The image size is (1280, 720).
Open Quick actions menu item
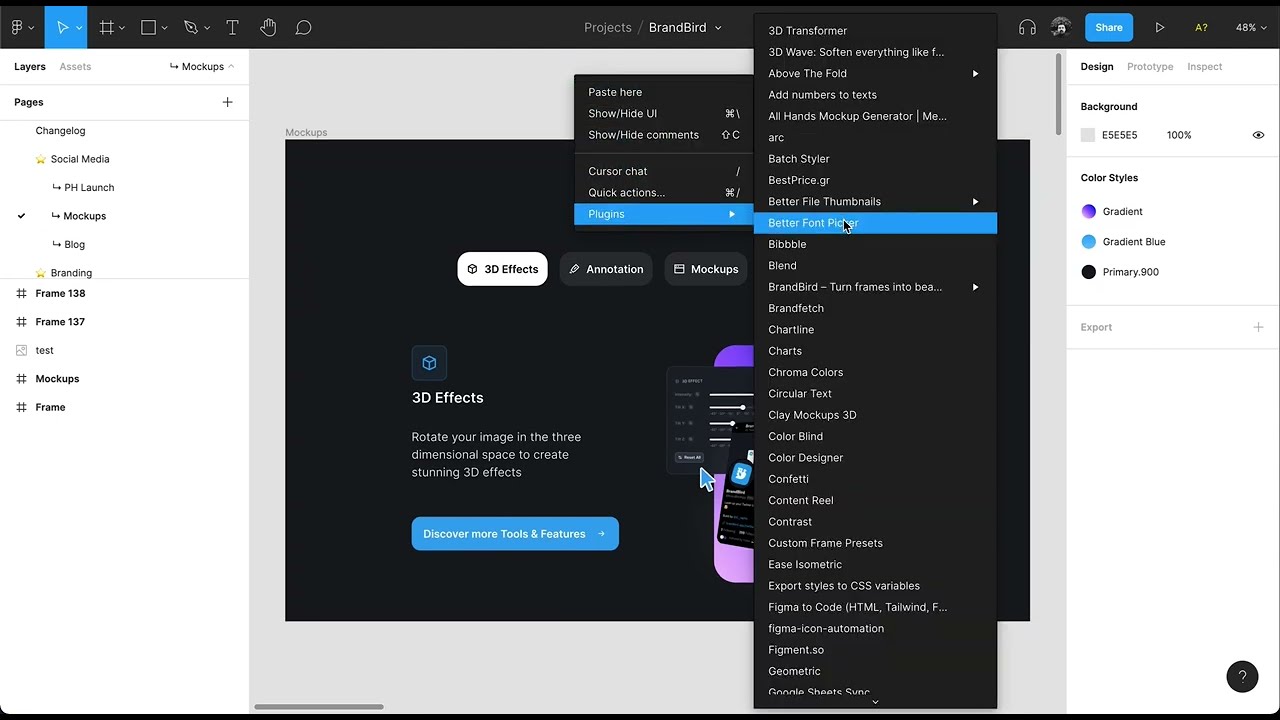pyautogui.click(x=663, y=192)
